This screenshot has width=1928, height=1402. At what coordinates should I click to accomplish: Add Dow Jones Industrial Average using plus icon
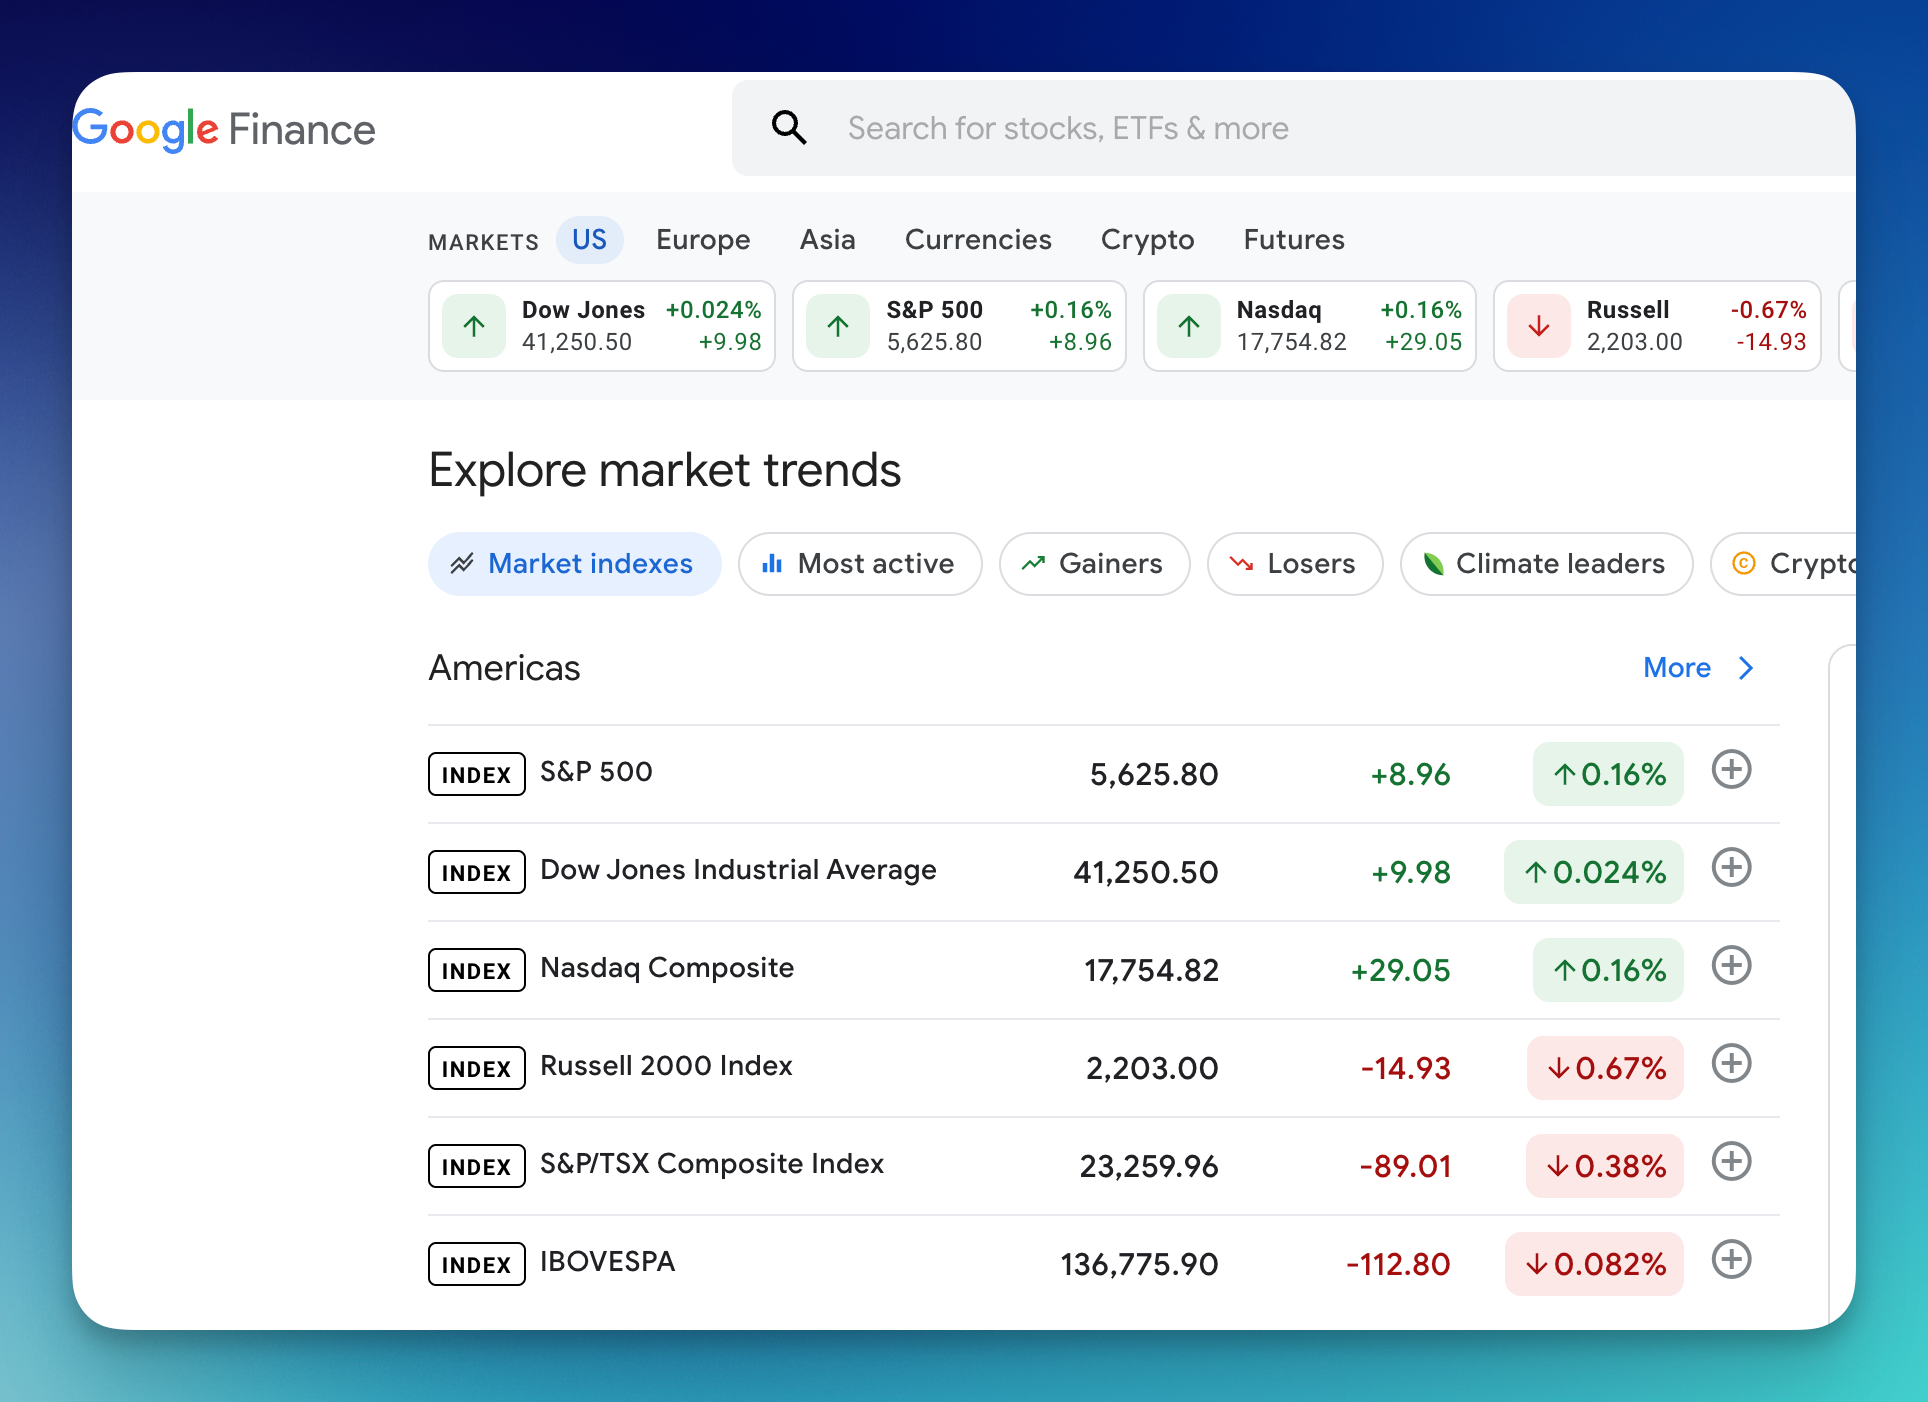coord(1731,868)
